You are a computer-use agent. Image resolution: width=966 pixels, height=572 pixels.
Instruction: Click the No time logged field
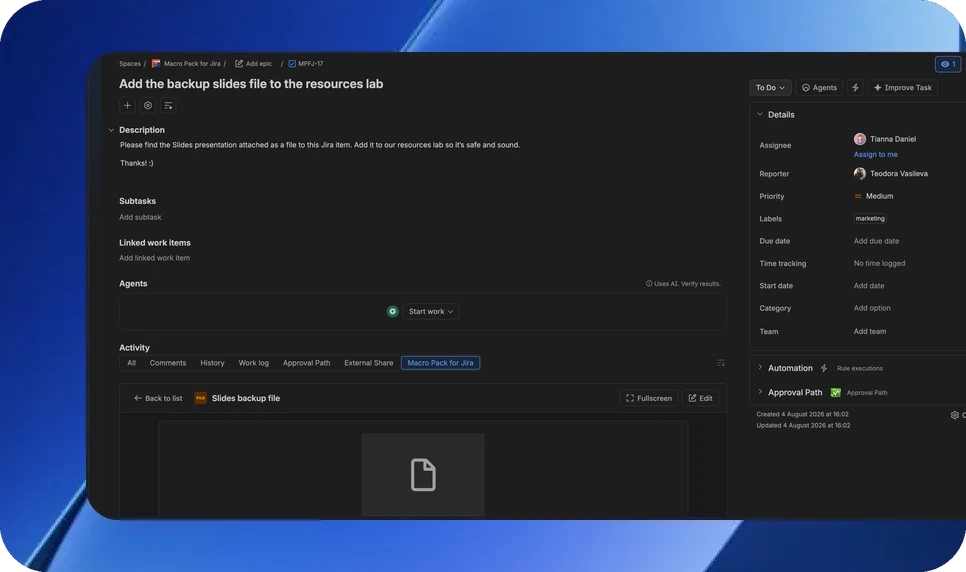point(879,263)
